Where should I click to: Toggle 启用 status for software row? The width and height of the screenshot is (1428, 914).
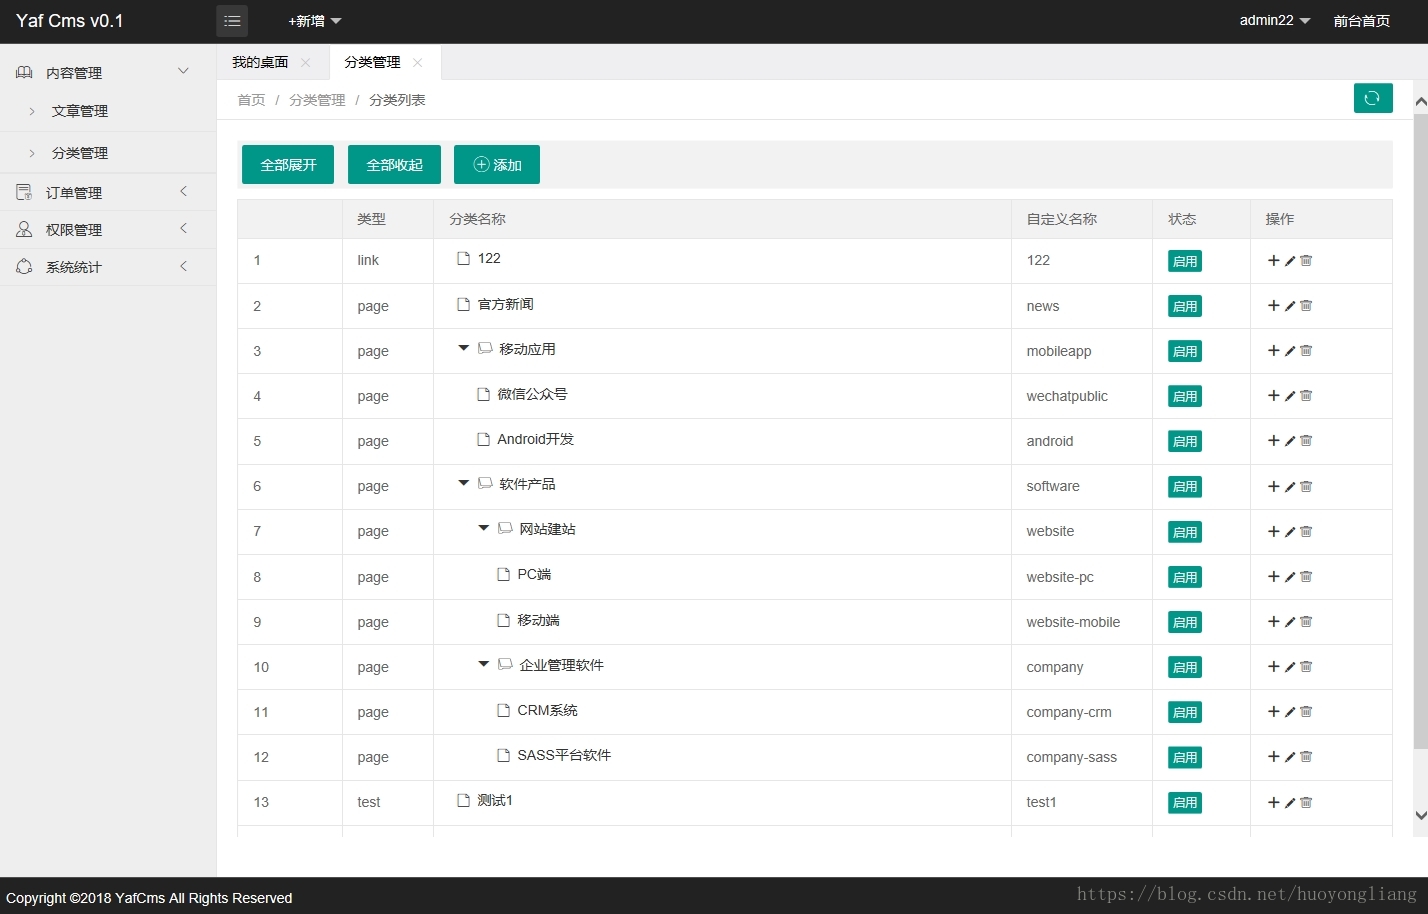(x=1185, y=487)
